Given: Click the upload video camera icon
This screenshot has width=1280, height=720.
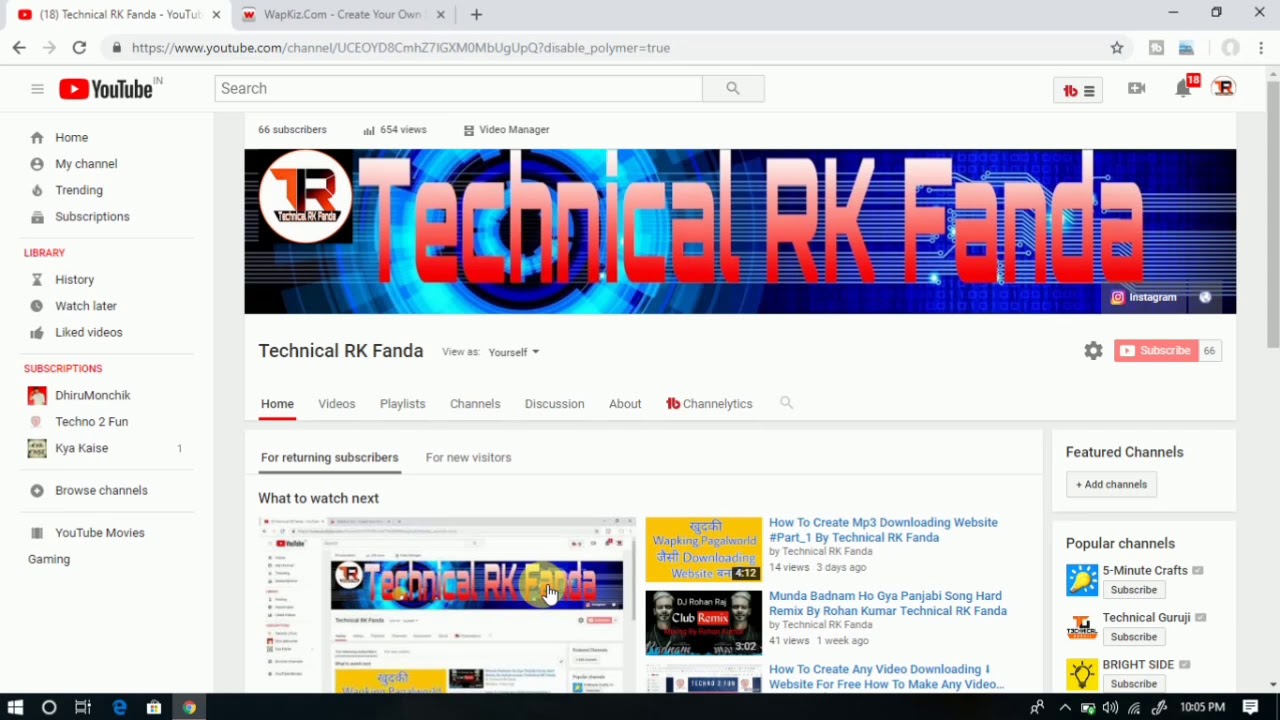Looking at the screenshot, I should (1136, 88).
